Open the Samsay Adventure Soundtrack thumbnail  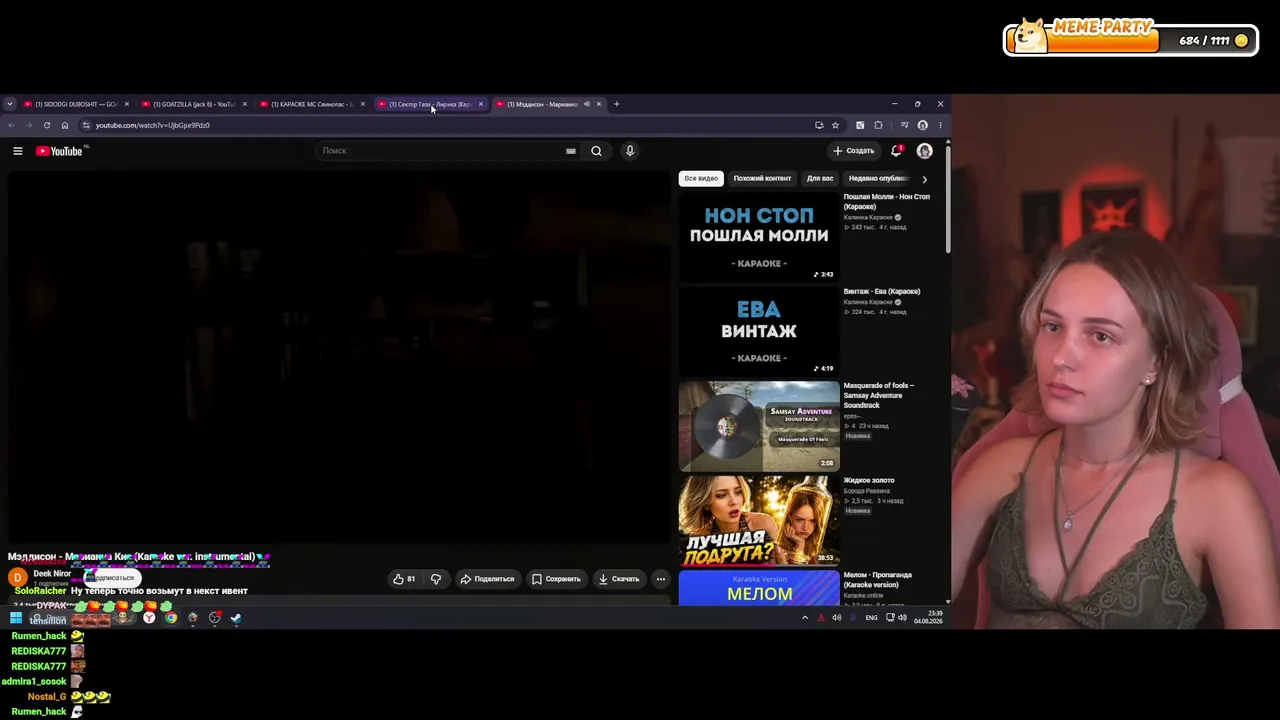pyautogui.click(x=759, y=426)
